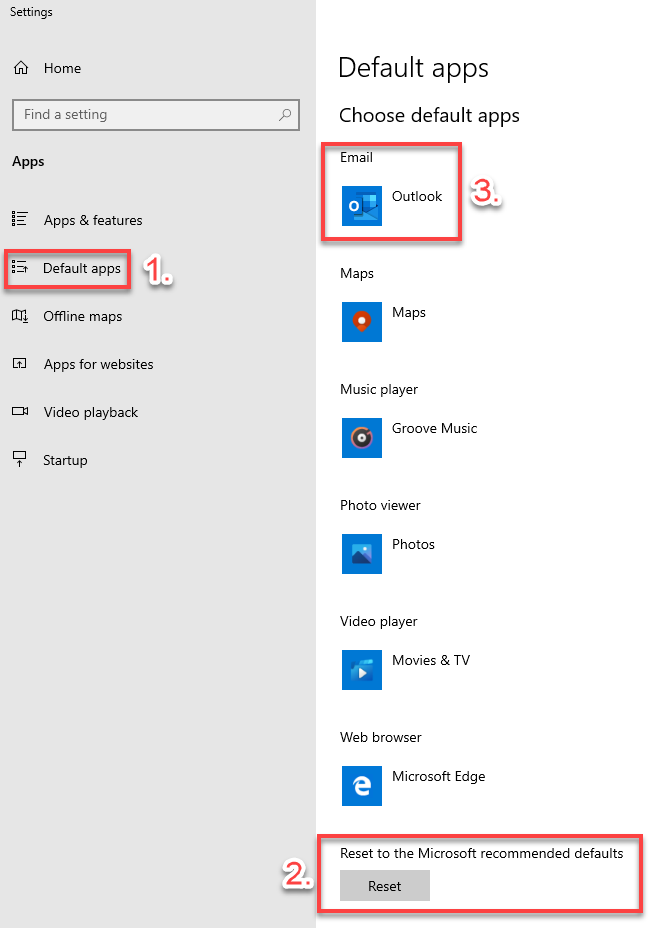Select Default apps in the sidebar
Screen dimensions: 666x928
coord(82,268)
